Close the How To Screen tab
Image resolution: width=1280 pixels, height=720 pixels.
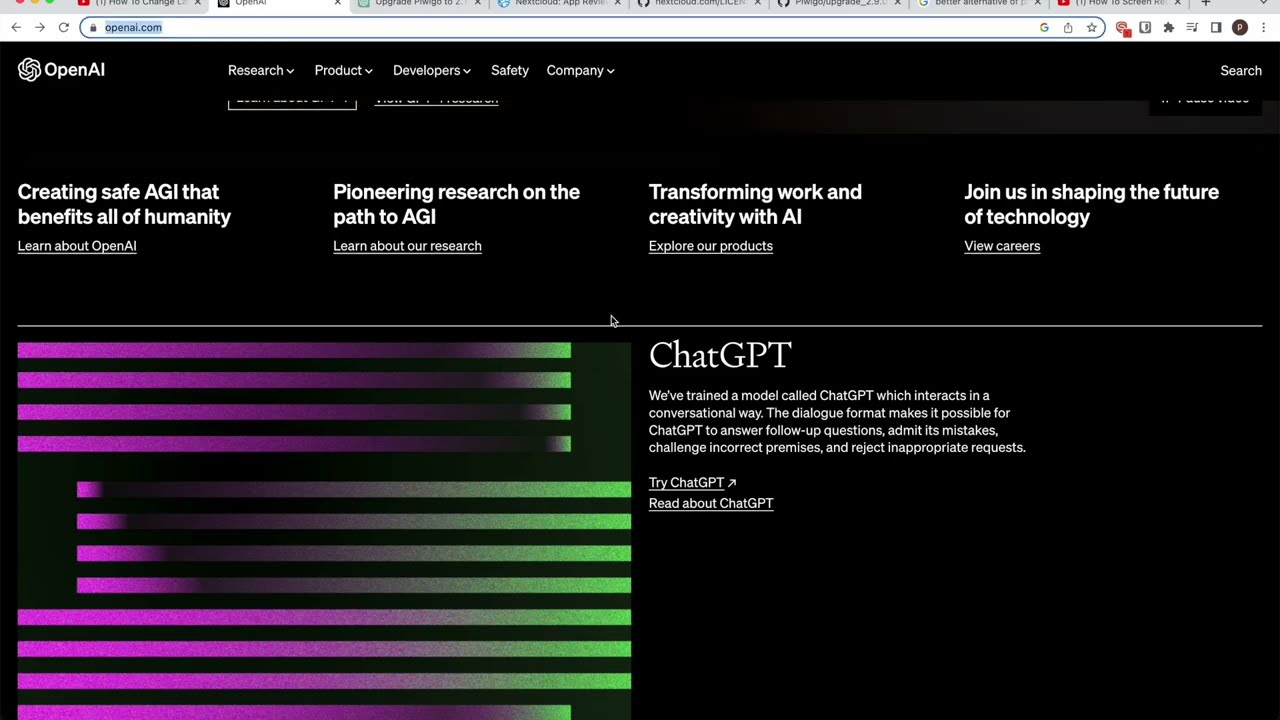click(x=1178, y=3)
